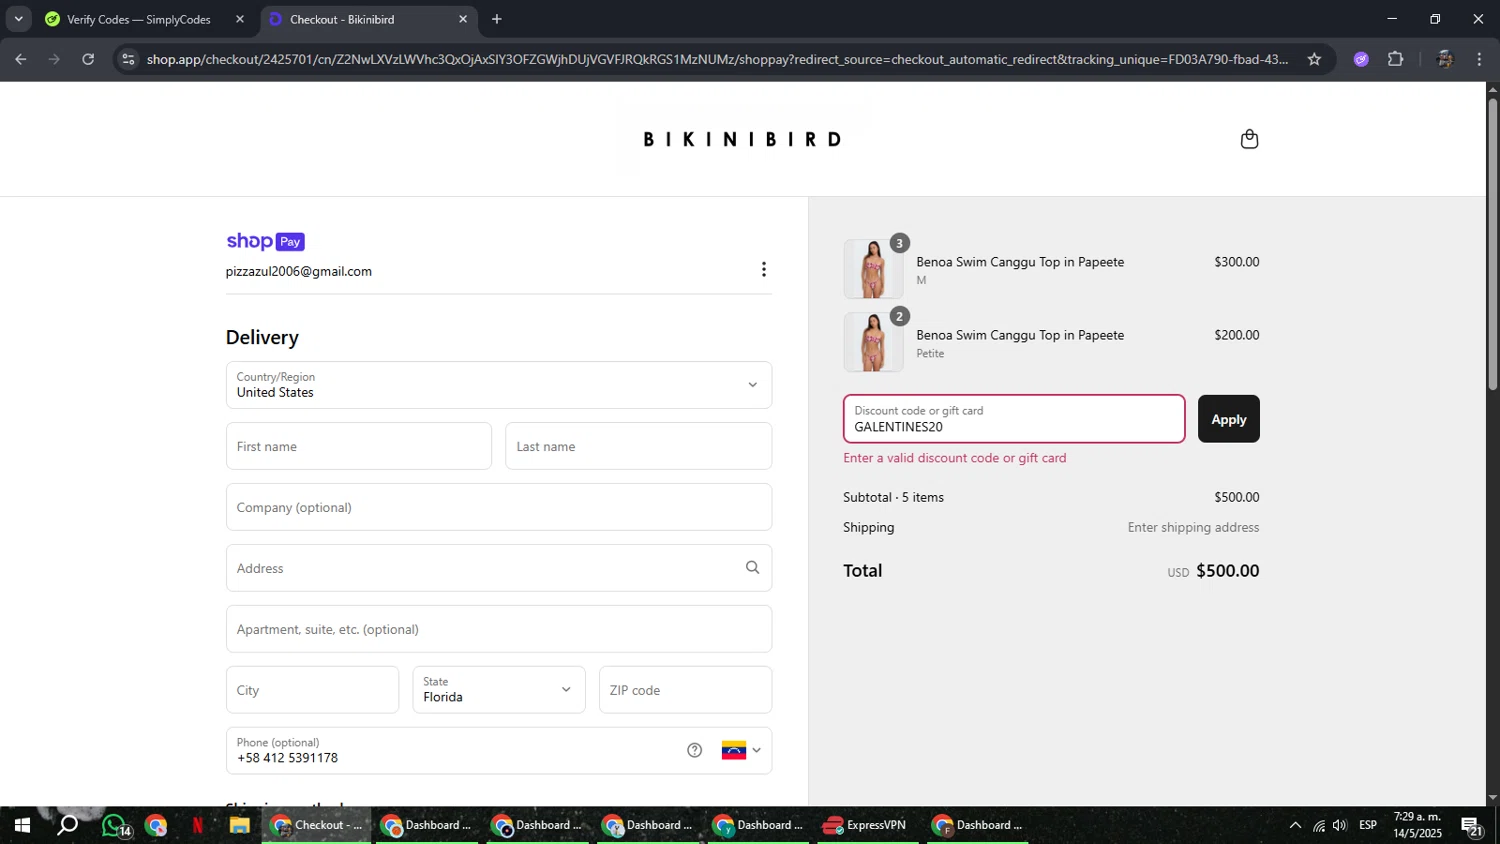Open the Chrome three-dot menu
The image size is (1500, 844).
1479,59
